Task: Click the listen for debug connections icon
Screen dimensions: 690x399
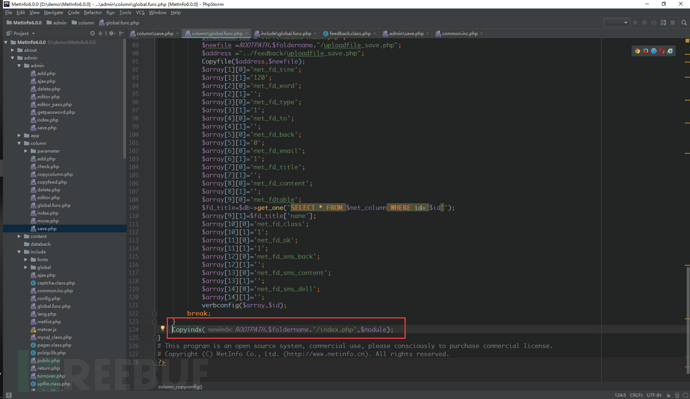Action: (x=663, y=22)
